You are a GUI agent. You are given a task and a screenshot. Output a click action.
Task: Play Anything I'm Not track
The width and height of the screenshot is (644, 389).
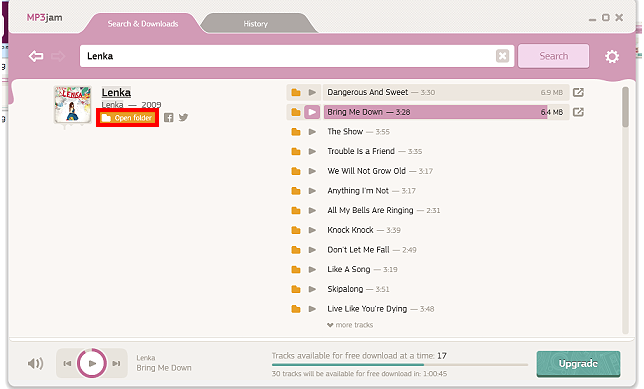pyautogui.click(x=312, y=191)
